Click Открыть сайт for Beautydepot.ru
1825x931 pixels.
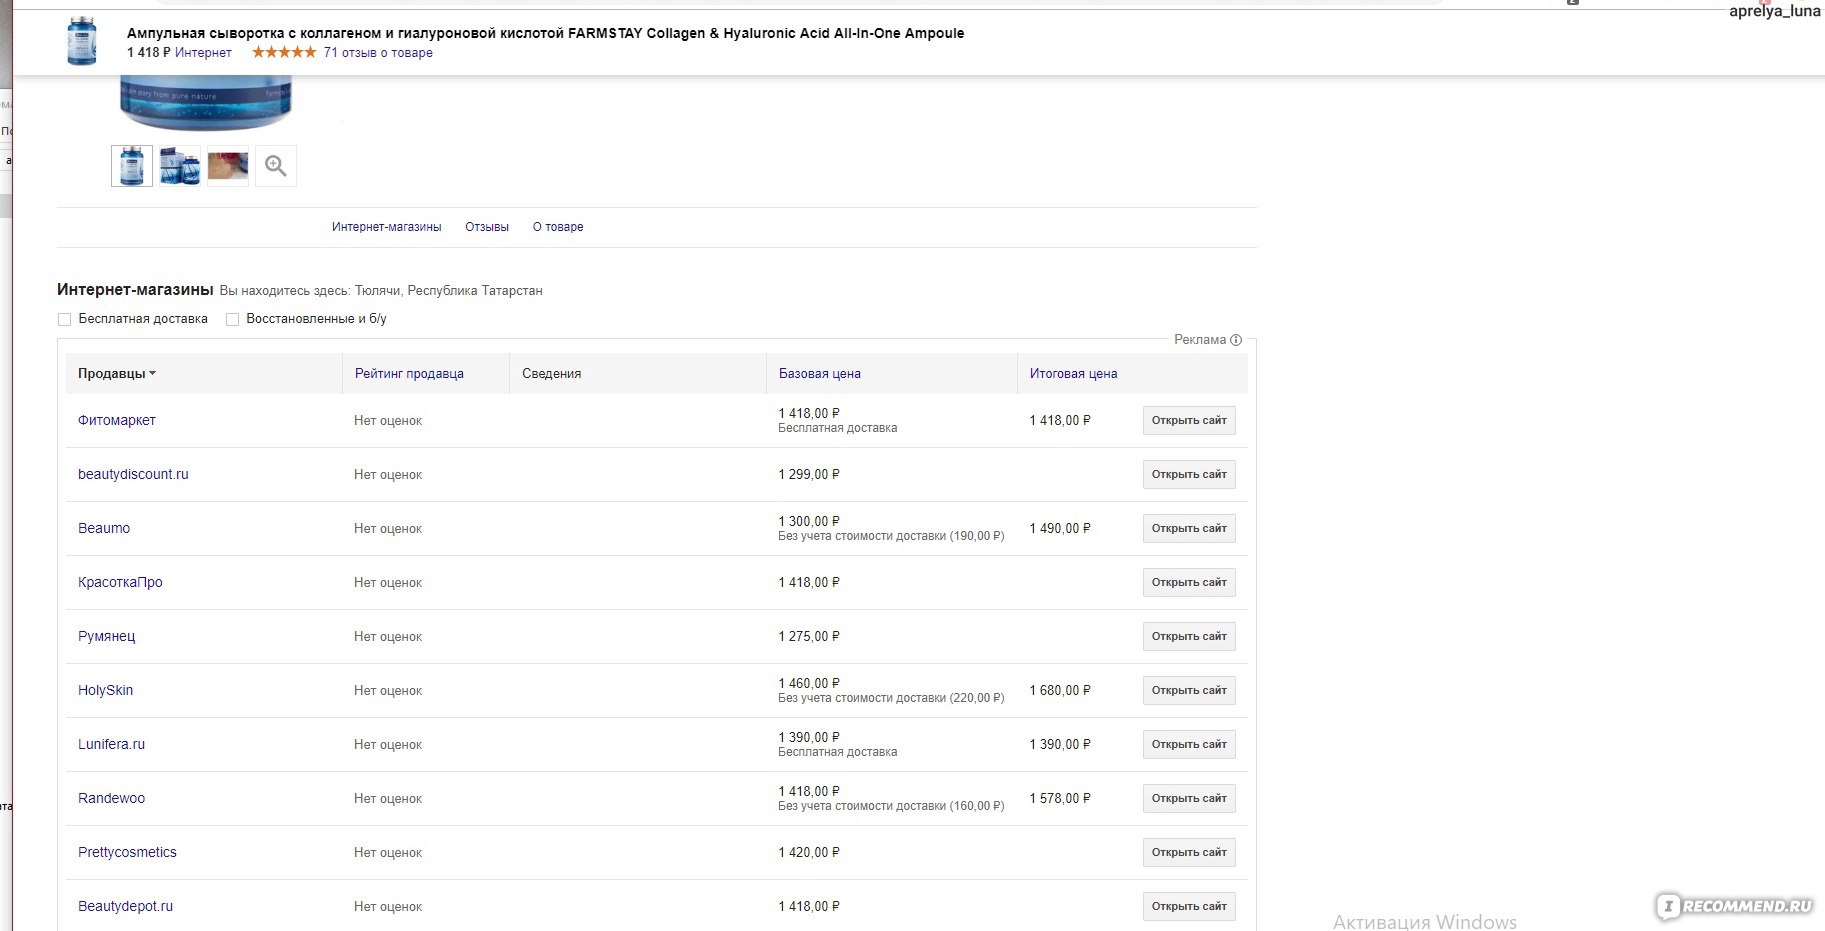click(1189, 907)
